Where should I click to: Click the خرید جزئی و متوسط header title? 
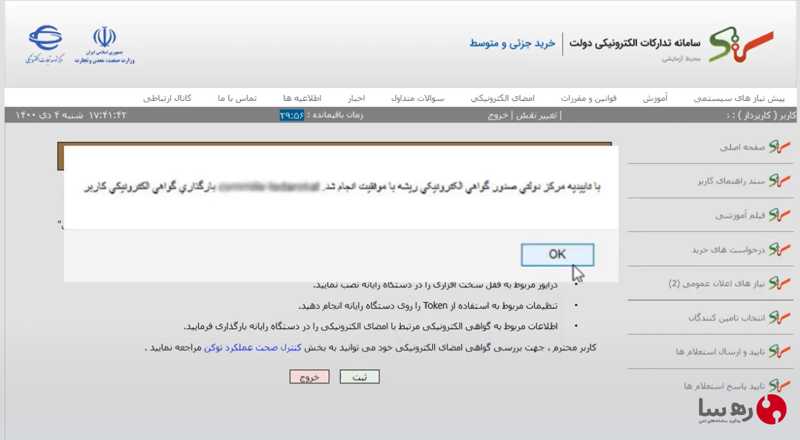coord(512,43)
